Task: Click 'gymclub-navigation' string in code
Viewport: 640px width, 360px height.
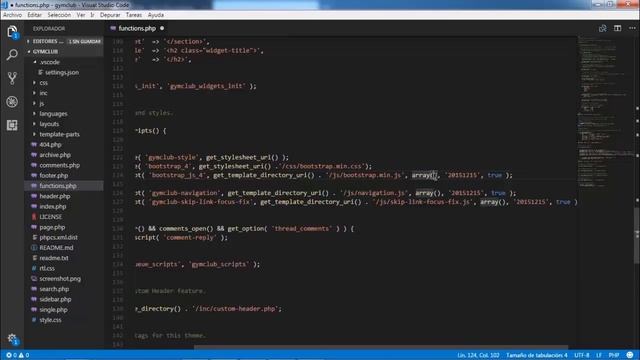Action: tap(186, 193)
